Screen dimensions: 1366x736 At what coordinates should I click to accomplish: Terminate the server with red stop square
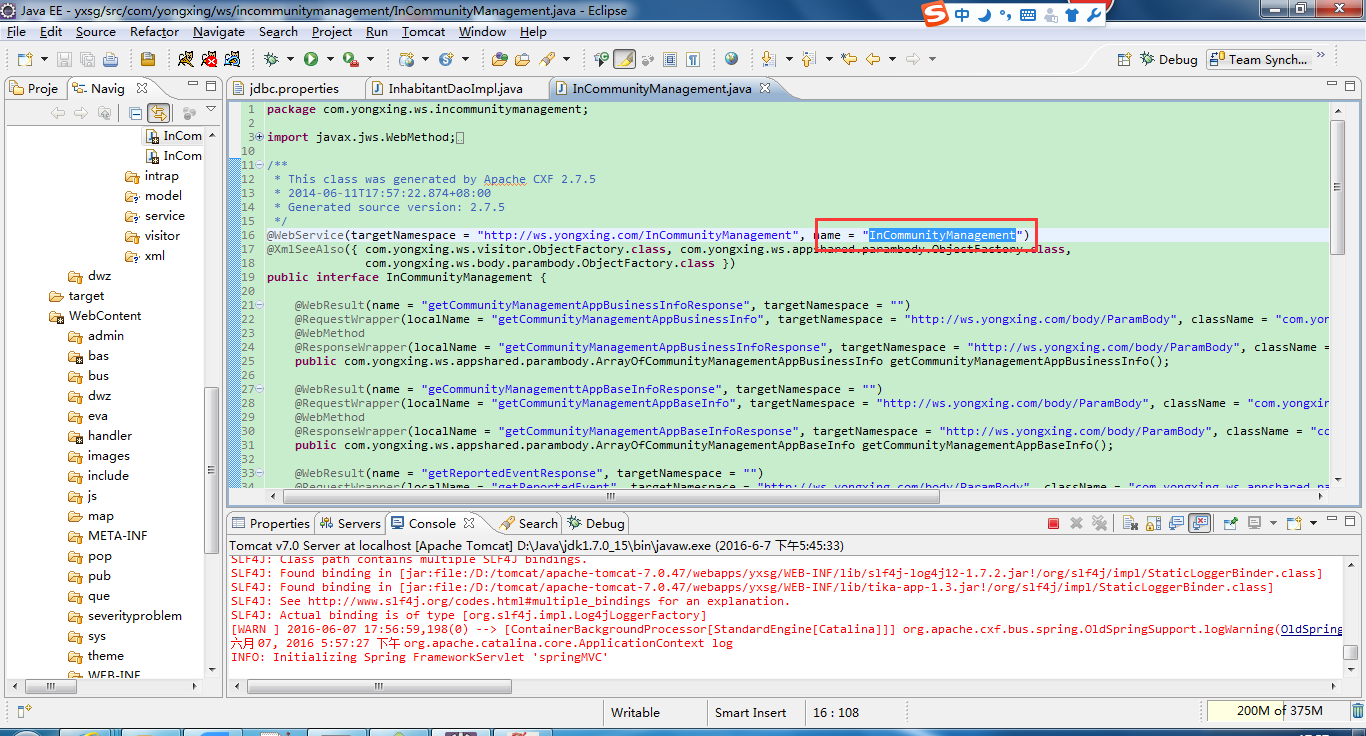[1053, 523]
